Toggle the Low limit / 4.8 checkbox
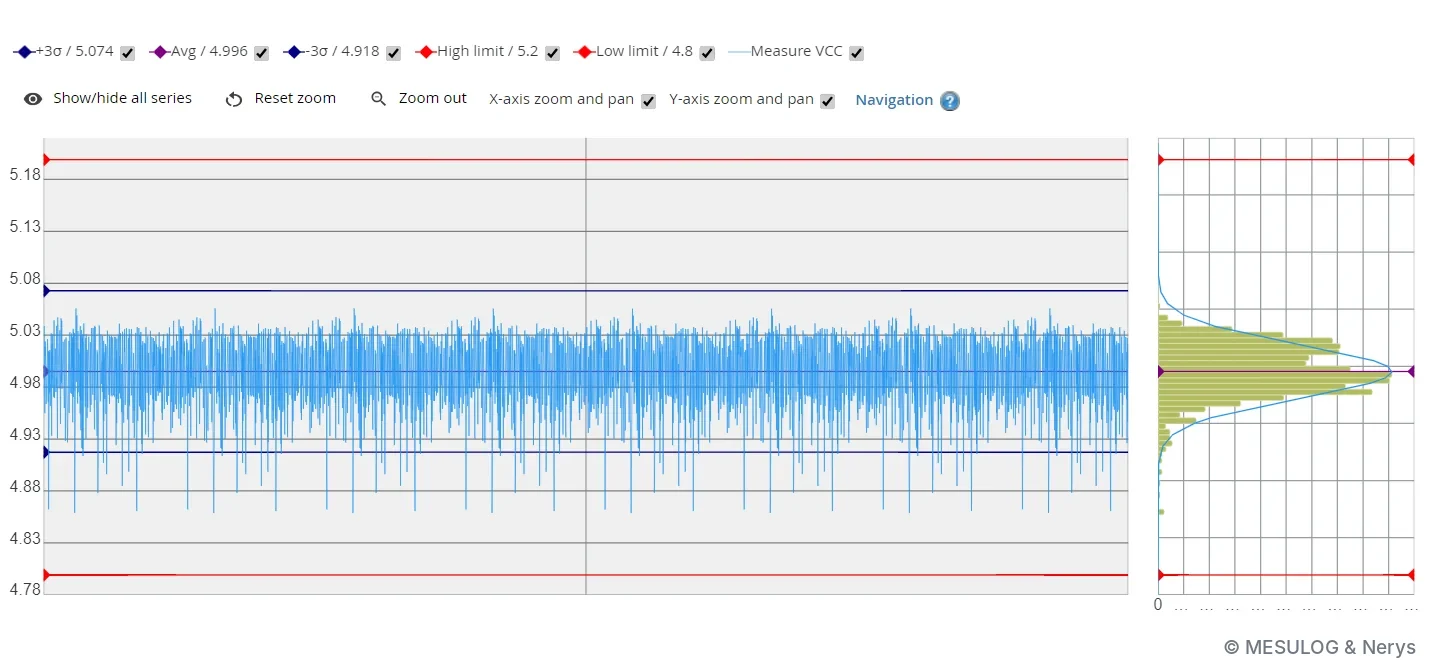The image size is (1433, 666). coord(707,53)
